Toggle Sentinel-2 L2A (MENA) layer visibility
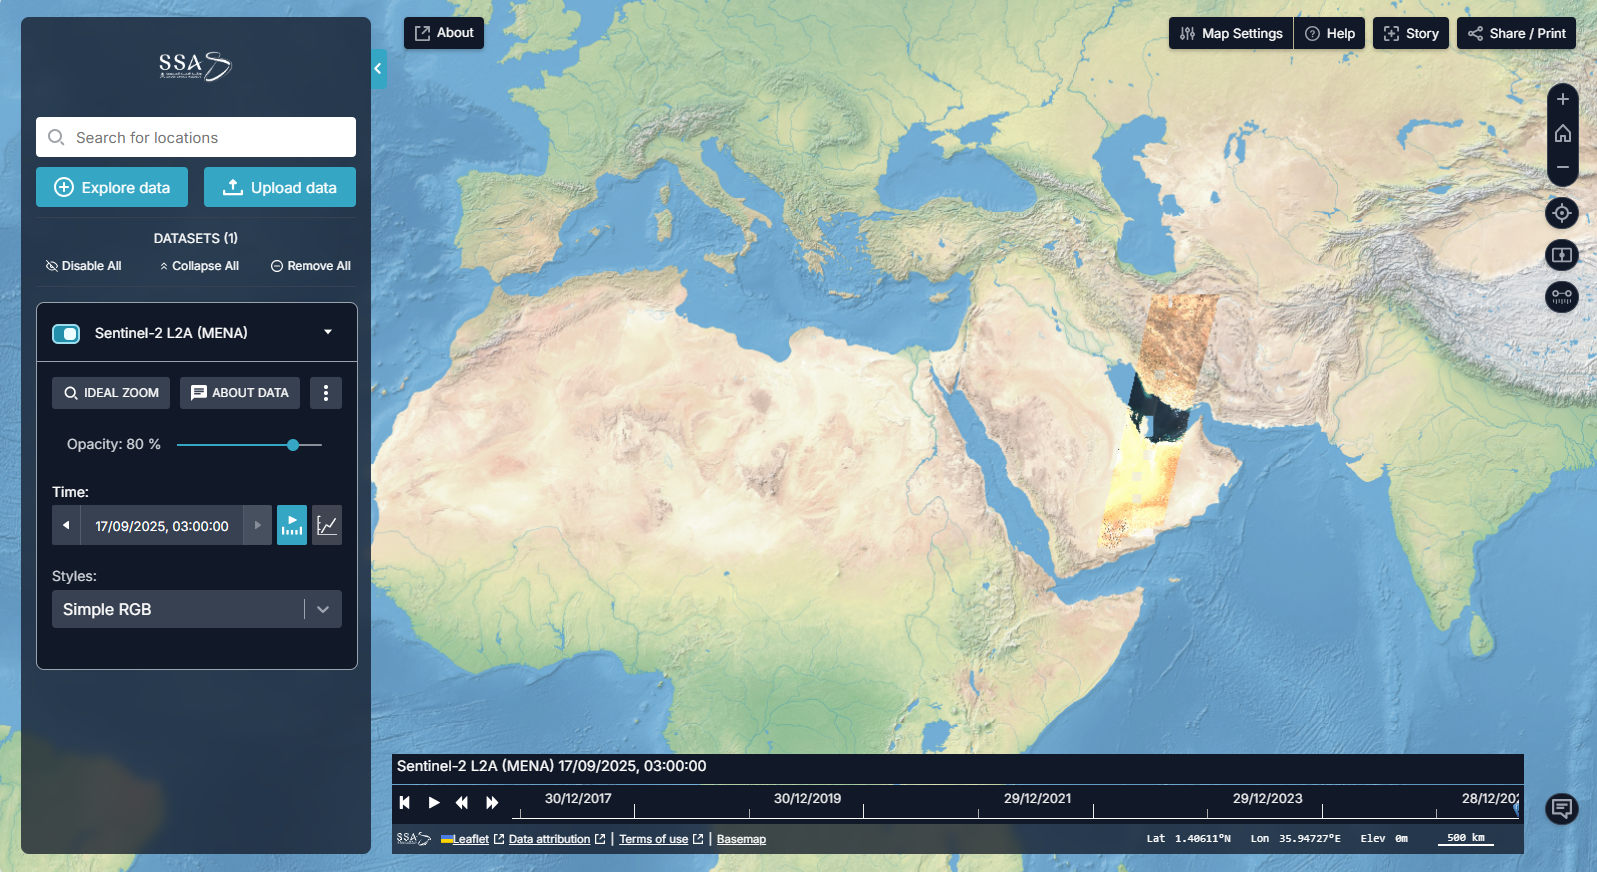This screenshot has height=872, width=1597. pyautogui.click(x=66, y=333)
